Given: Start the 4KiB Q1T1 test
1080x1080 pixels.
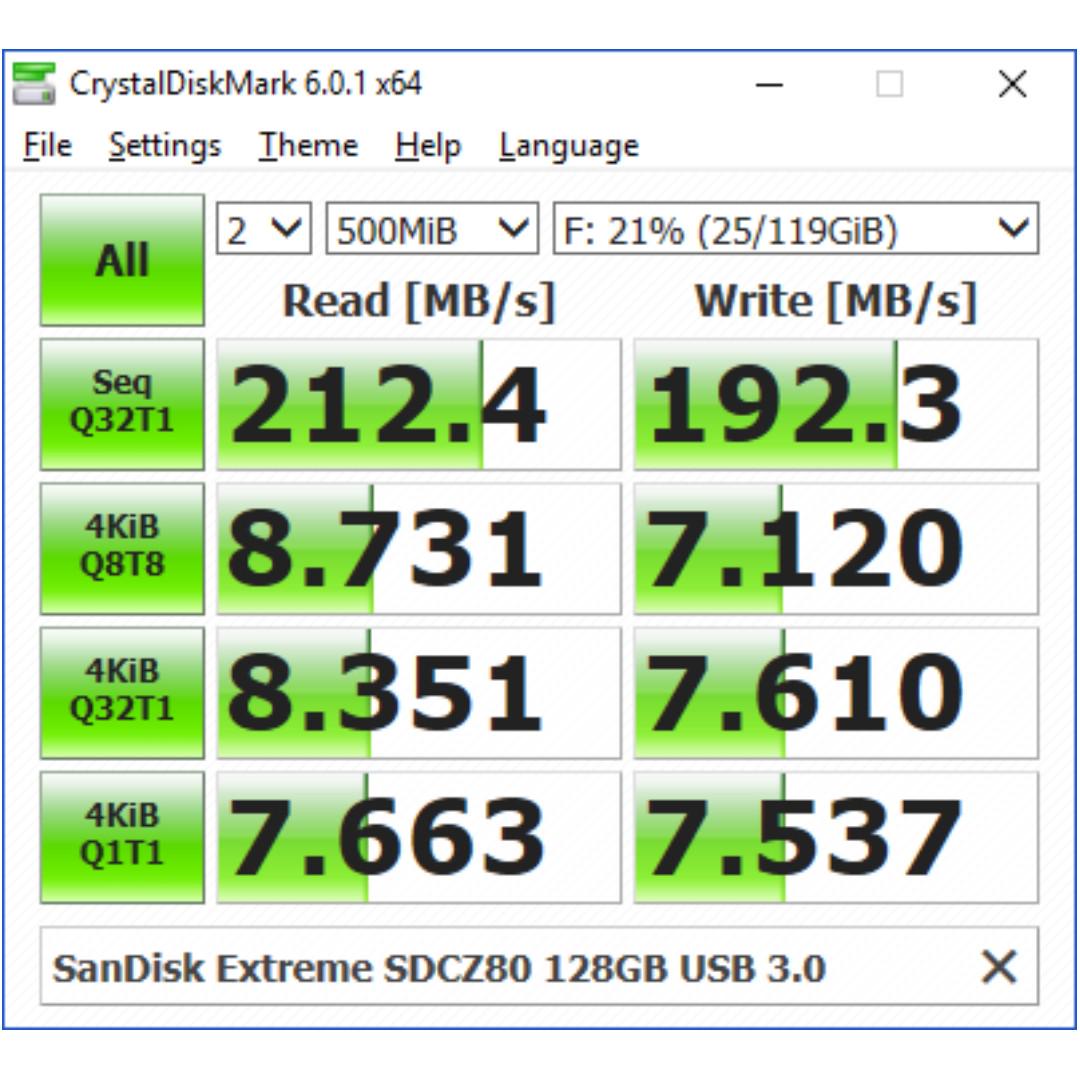Looking at the screenshot, I should click(x=122, y=838).
